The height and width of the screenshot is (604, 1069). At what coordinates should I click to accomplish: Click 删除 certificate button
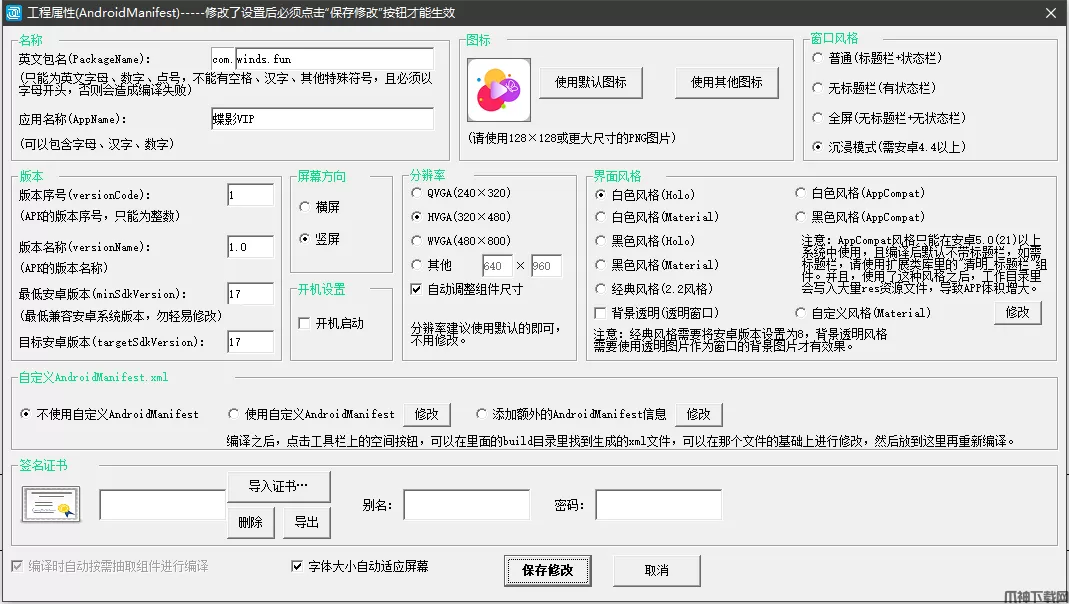[250, 522]
